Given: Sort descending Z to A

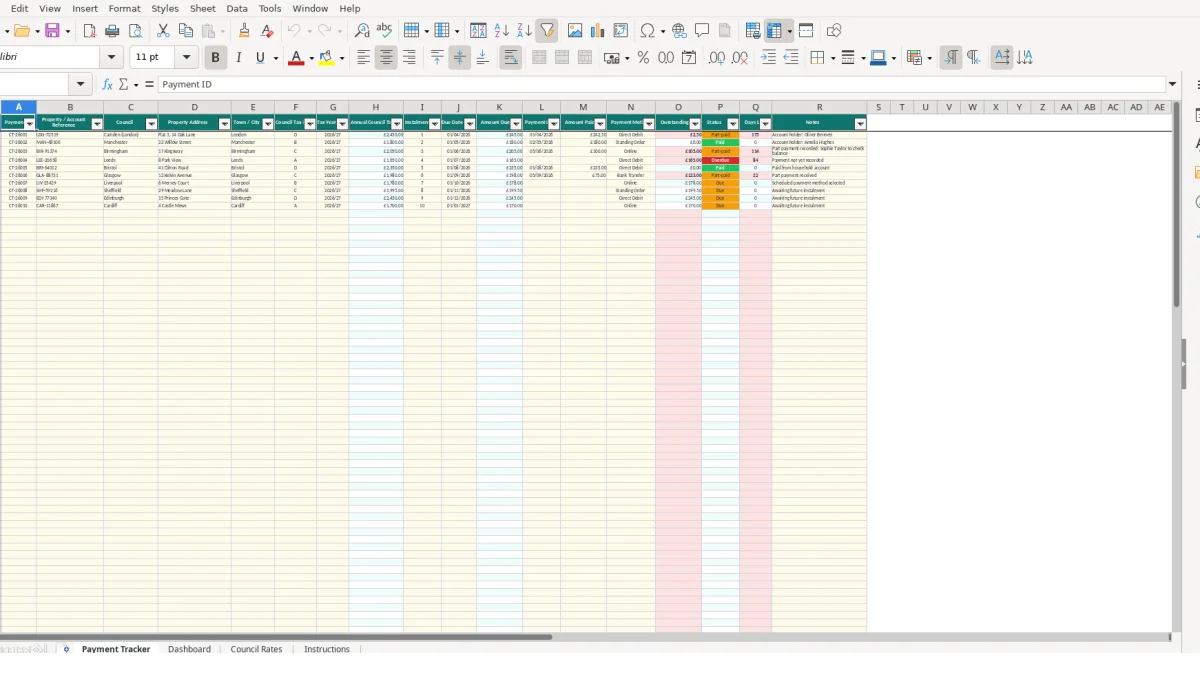Looking at the screenshot, I should [x=524, y=31].
